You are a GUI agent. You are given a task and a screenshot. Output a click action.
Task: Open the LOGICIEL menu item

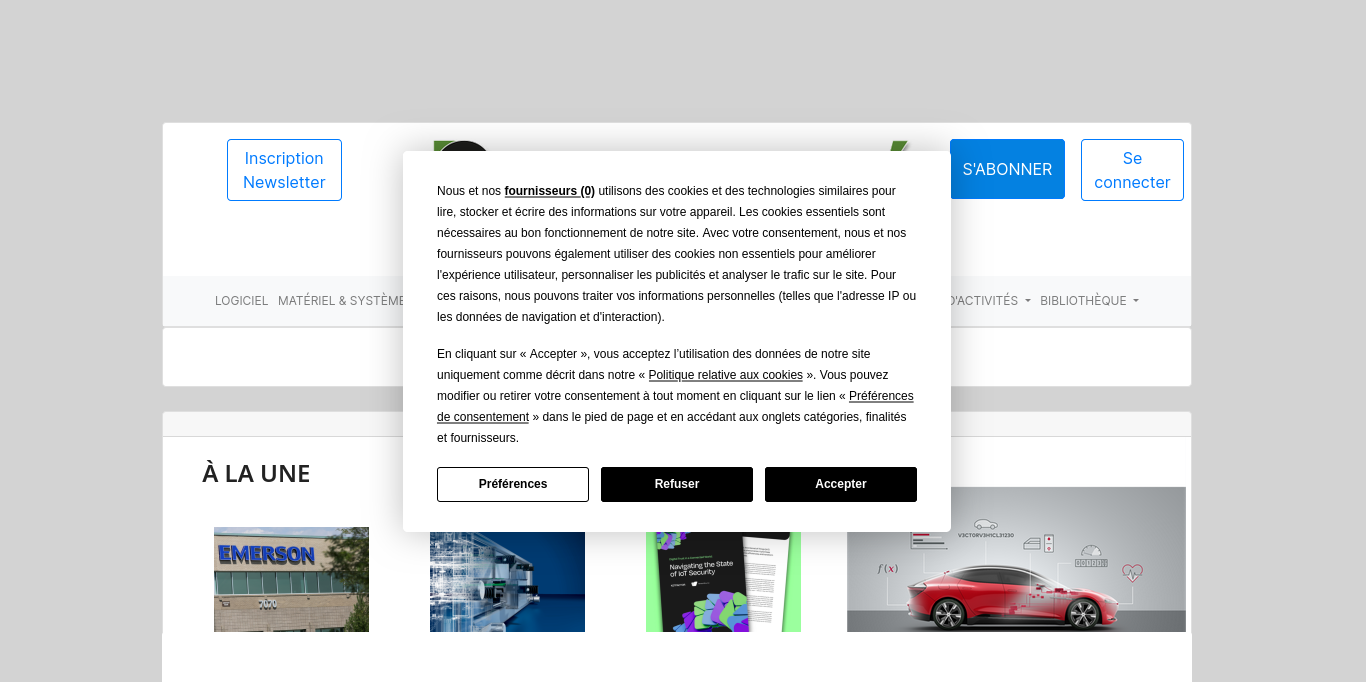(x=241, y=301)
